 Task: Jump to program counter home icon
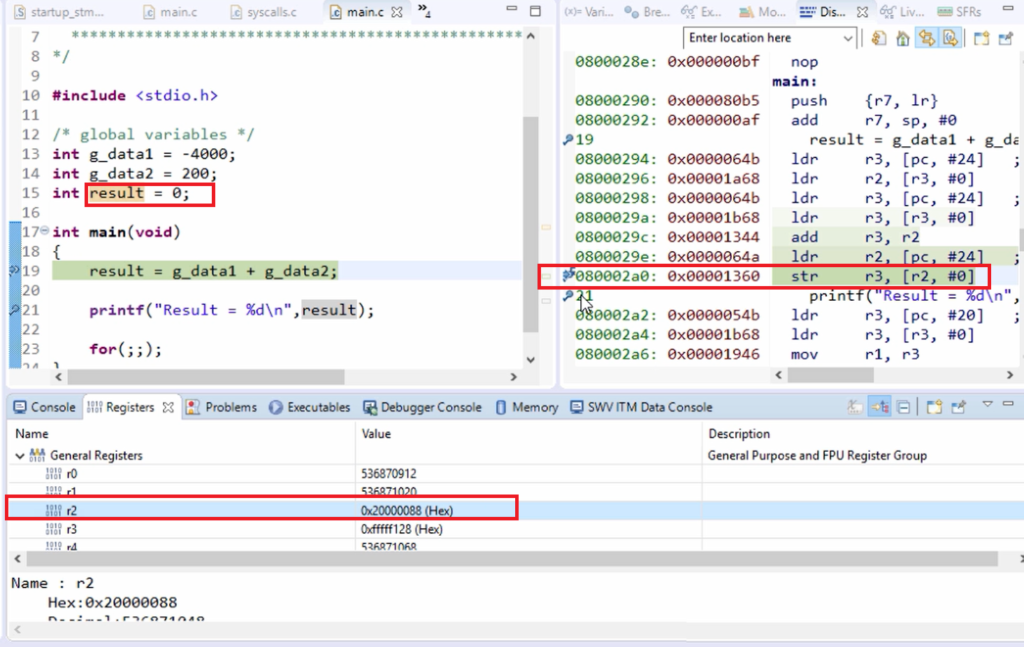tap(903, 39)
